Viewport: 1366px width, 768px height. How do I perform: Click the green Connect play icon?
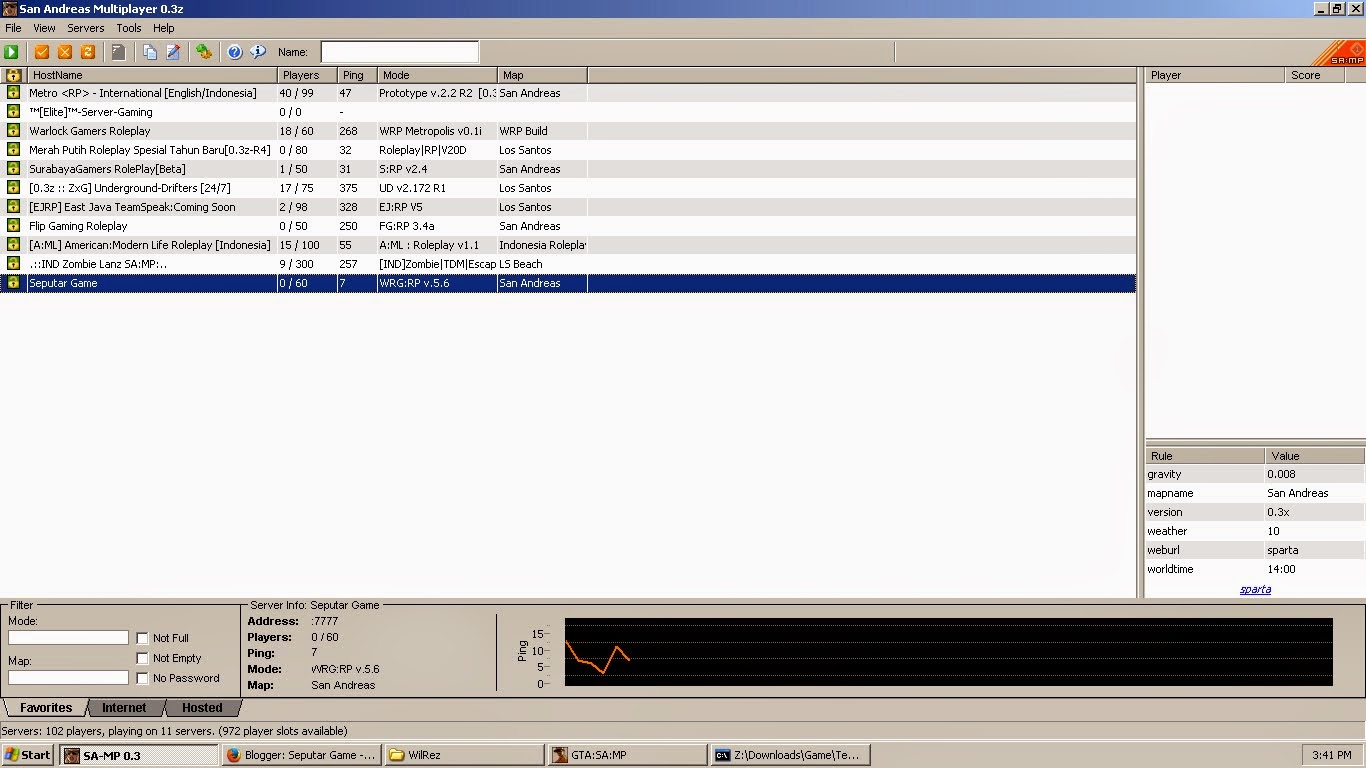[x=12, y=52]
